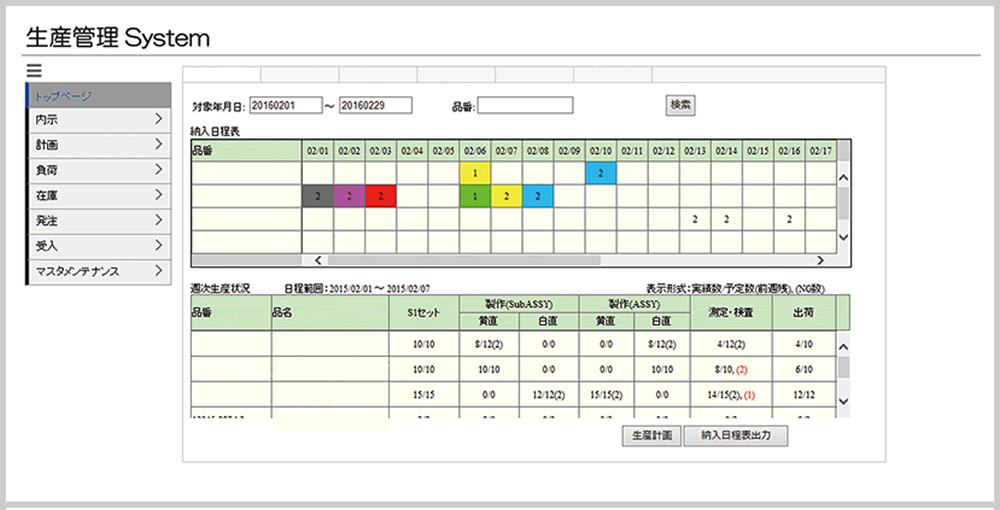The width and height of the screenshot is (1000, 510).
Task: Click the blue cell under 02/10
Action: (x=600, y=174)
